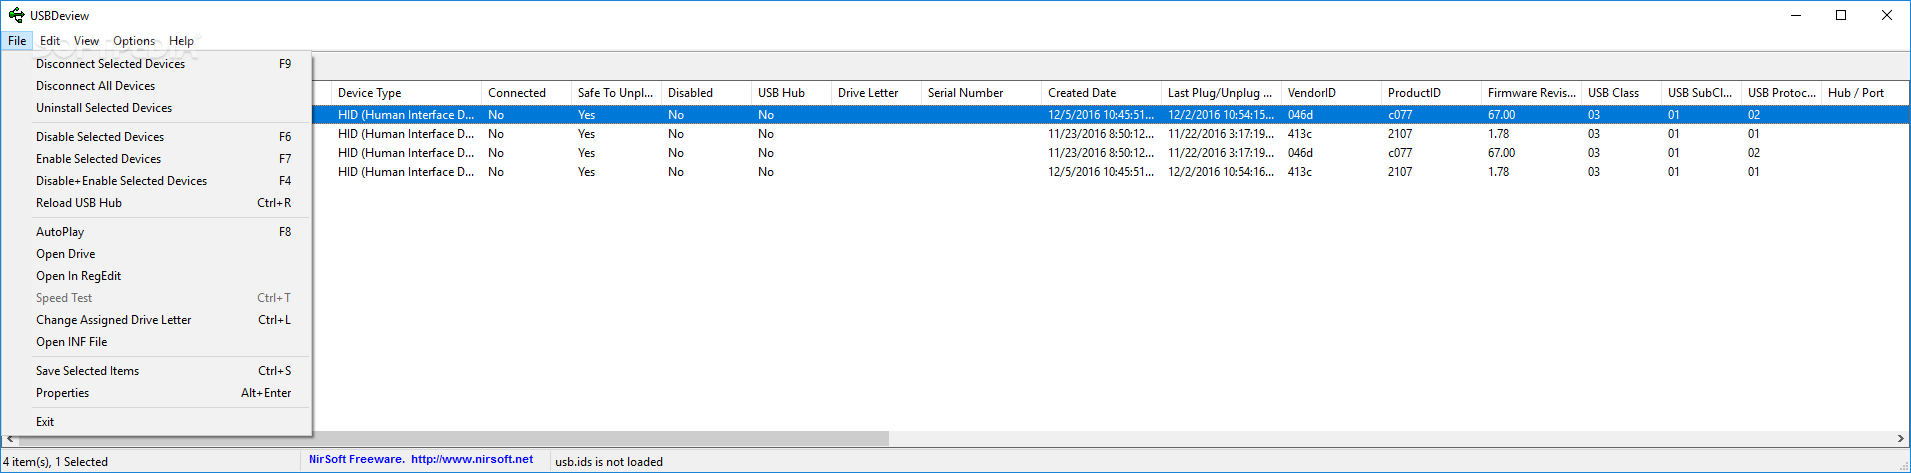Sort by USB SubClass column header
The height and width of the screenshot is (473, 1911).
(1701, 93)
